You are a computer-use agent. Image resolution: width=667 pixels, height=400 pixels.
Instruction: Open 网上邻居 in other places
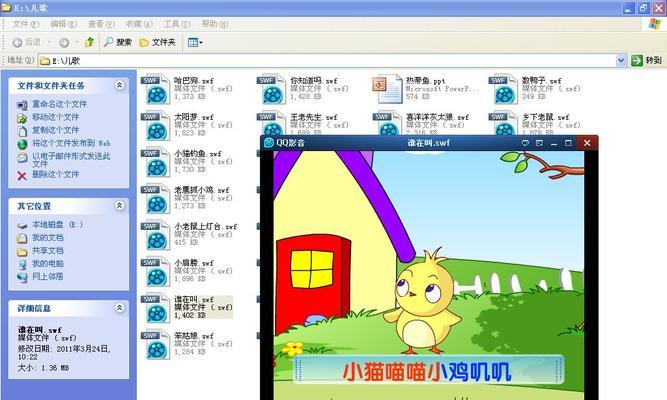tap(48, 277)
